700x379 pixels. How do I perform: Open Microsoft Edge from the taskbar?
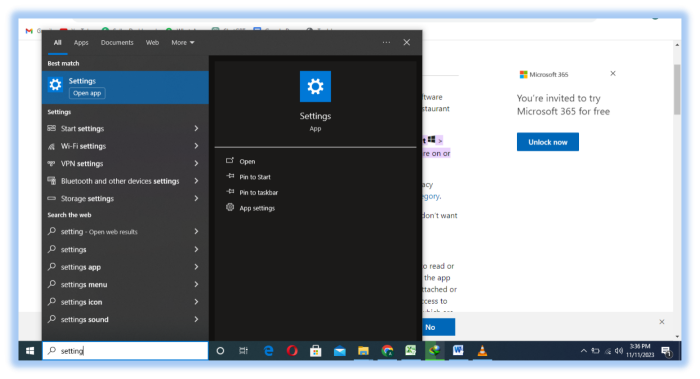[x=268, y=351]
